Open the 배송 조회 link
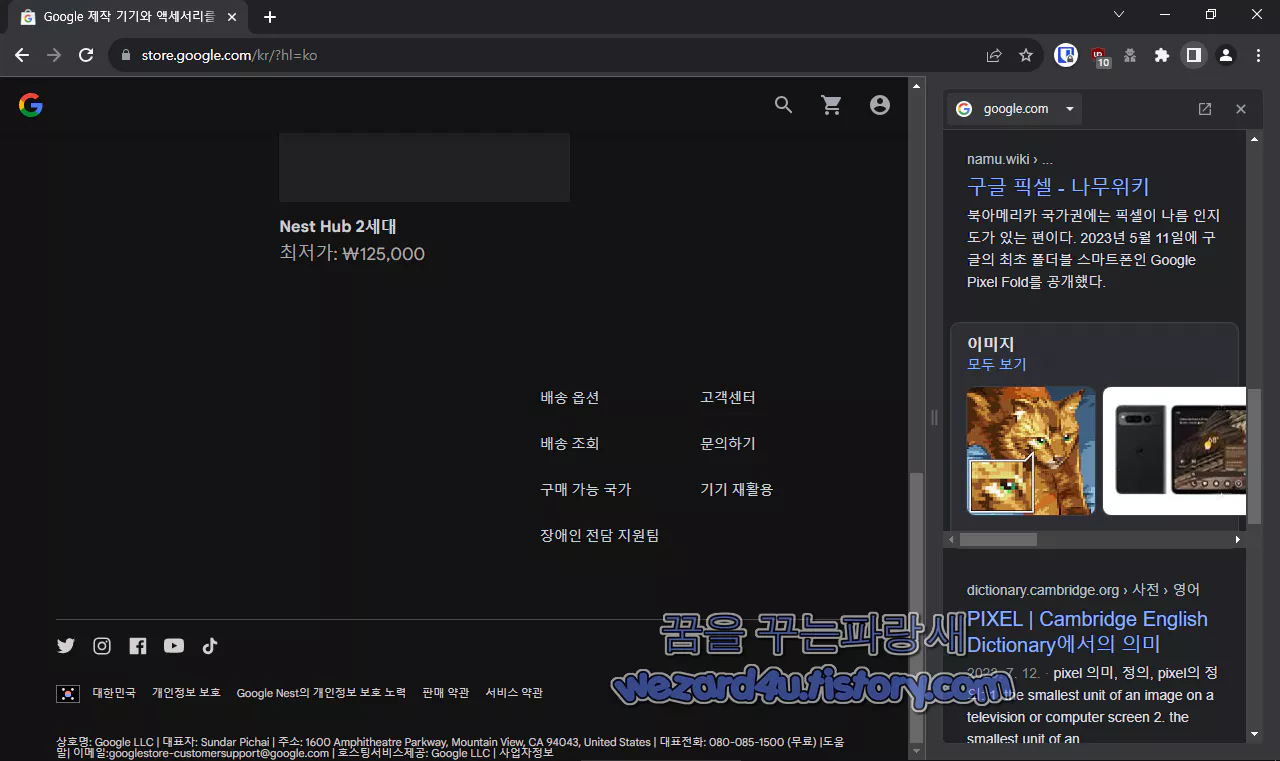The width and height of the screenshot is (1280, 761). pyautogui.click(x=570, y=444)
